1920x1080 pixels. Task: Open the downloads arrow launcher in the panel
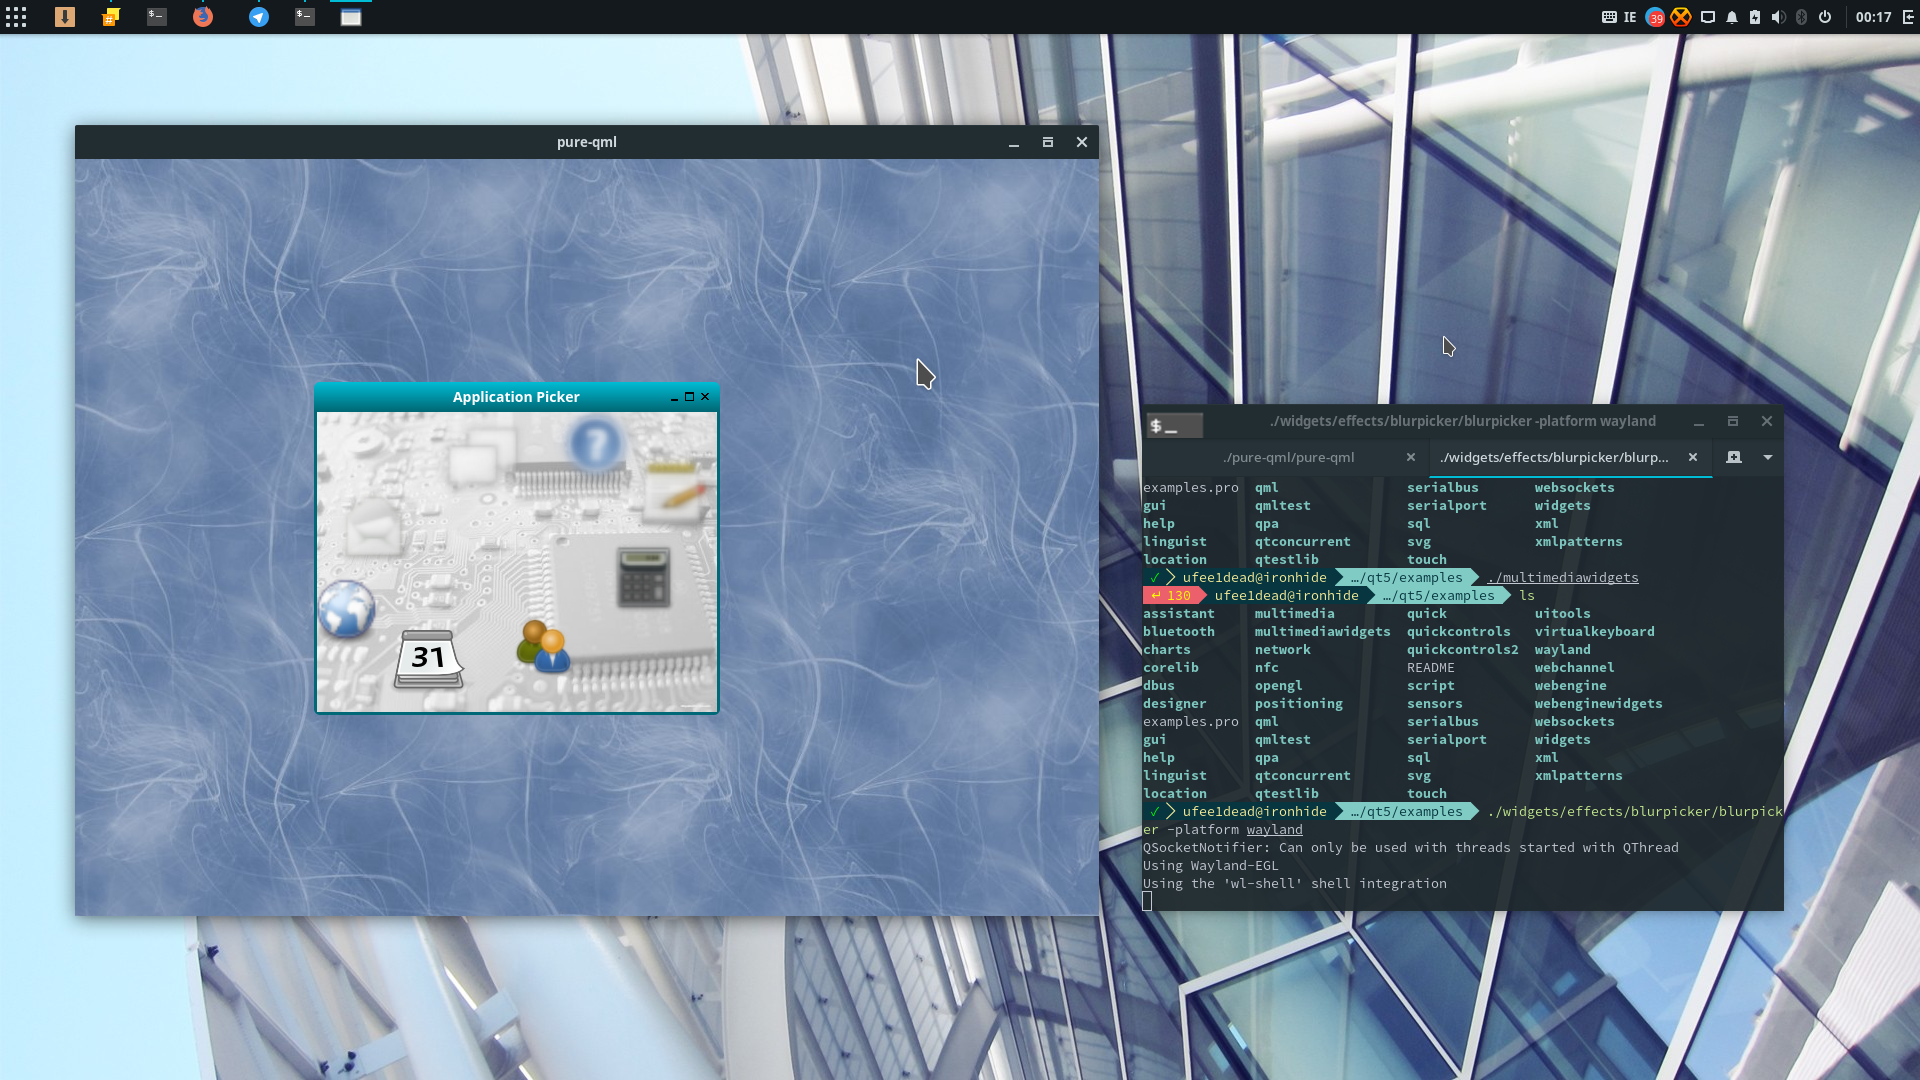coord(65,17)
